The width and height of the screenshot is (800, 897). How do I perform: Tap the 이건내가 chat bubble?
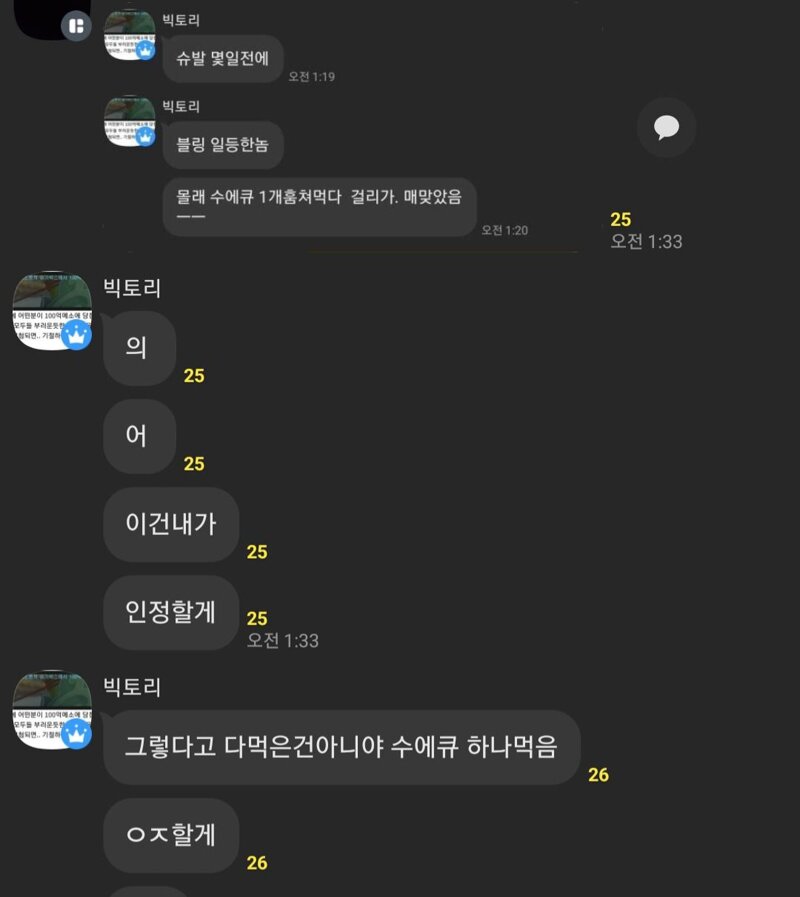(171, 524)
